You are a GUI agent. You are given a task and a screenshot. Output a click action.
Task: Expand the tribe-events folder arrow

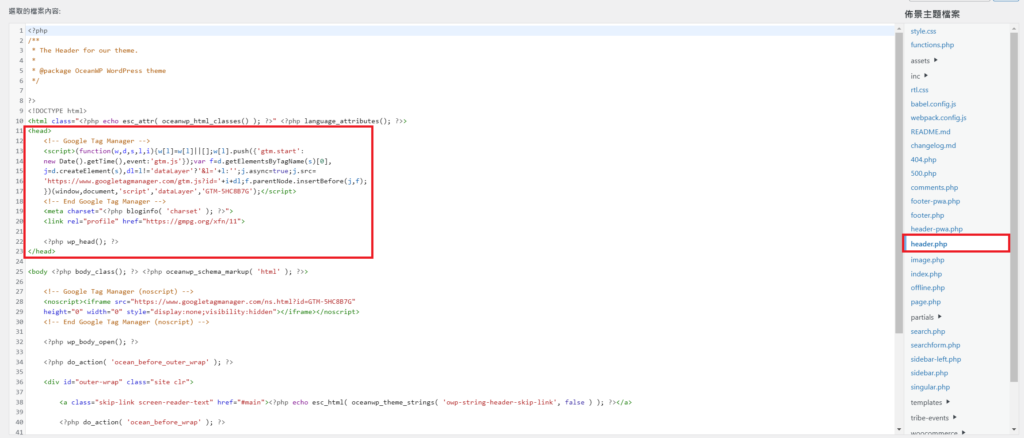(x=954, y=416)
